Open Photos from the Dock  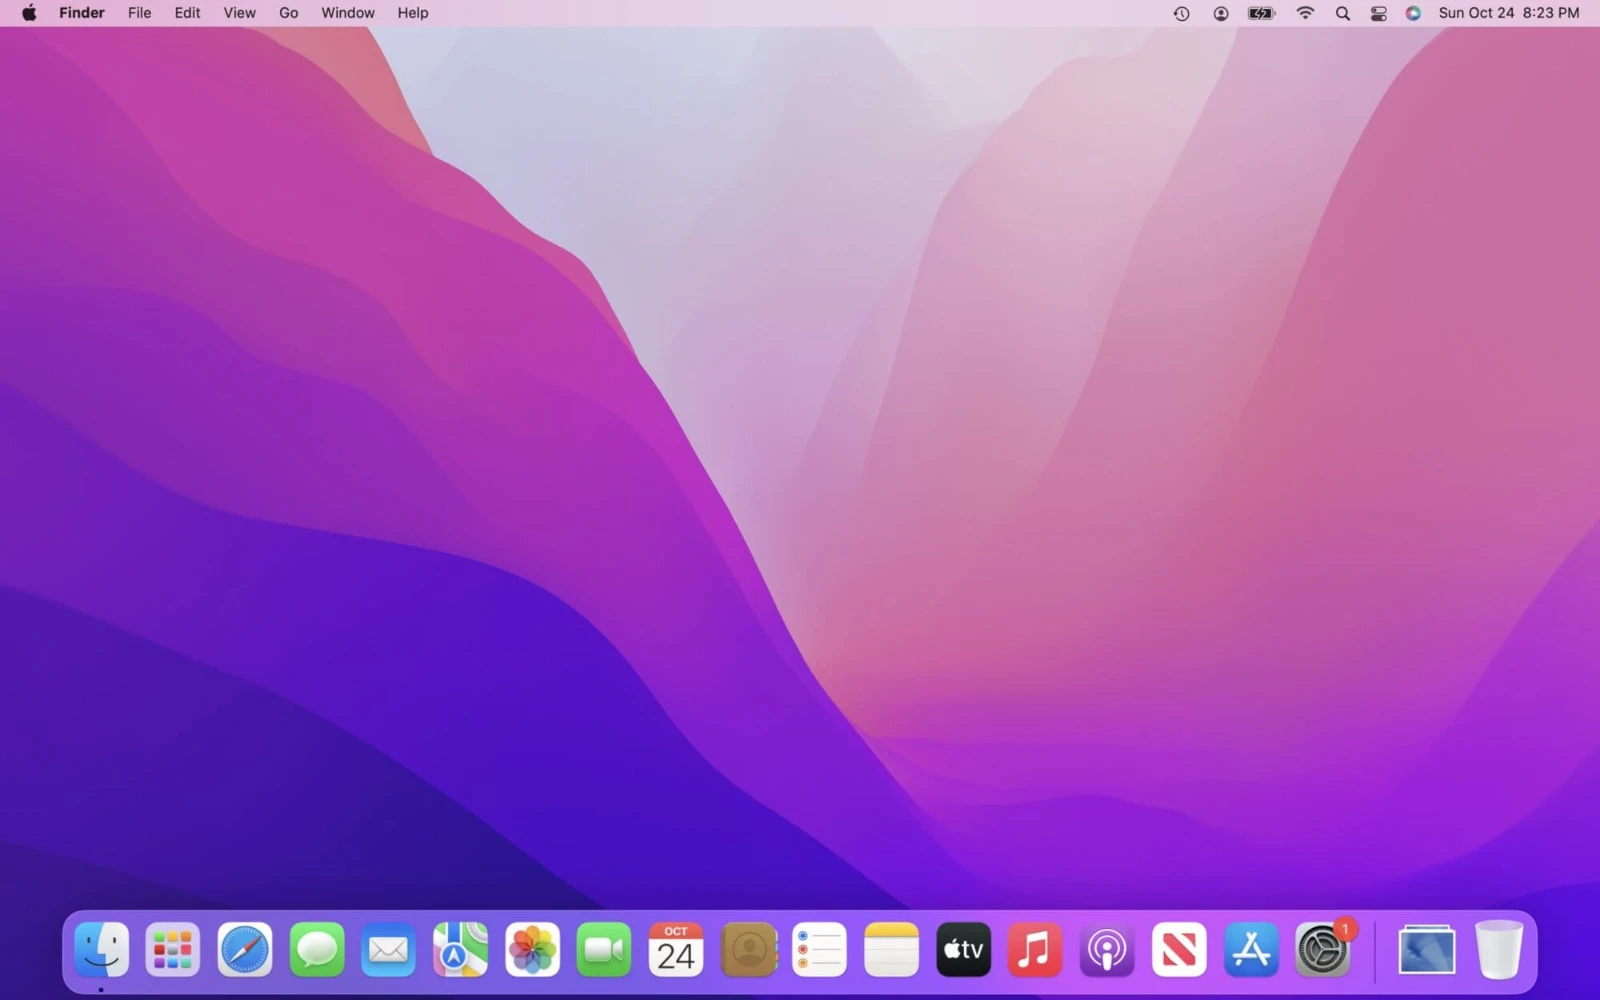[x=532, y=950]
